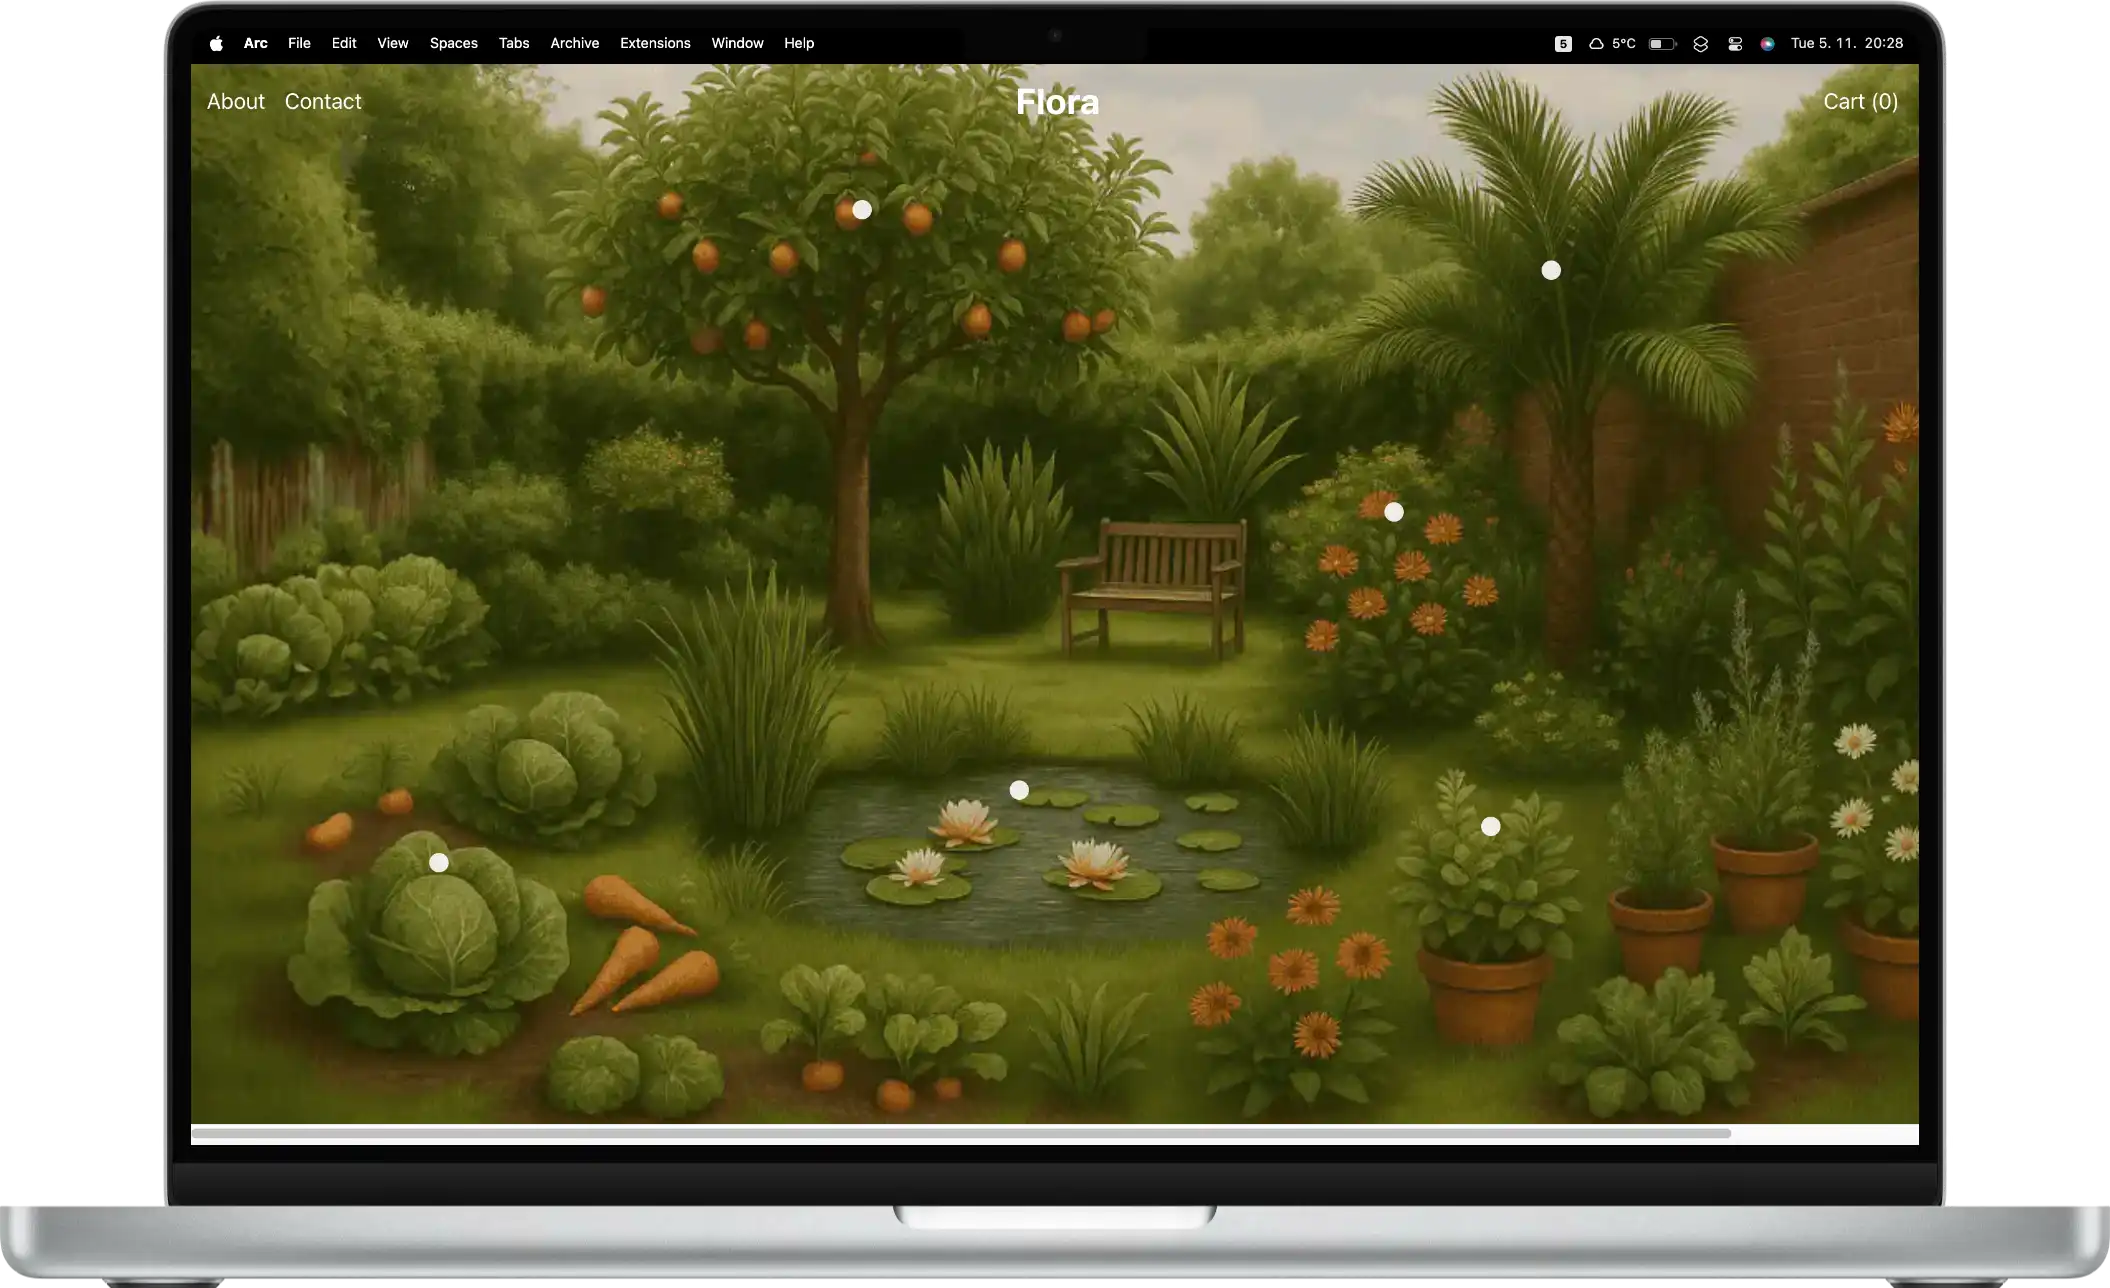Open the Tabs menu
Screen dimensions: 2110x1288
pos(514,44)
